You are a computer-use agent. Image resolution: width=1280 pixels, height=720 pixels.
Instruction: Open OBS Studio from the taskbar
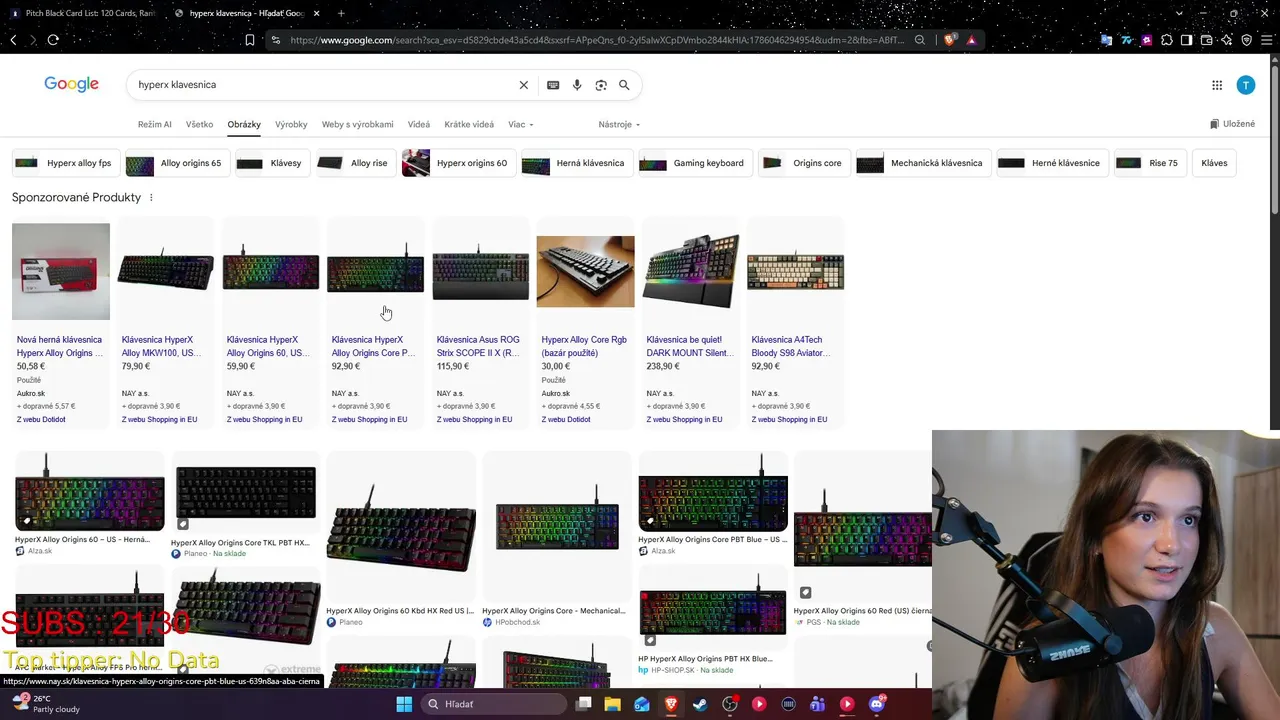point(730,704)
